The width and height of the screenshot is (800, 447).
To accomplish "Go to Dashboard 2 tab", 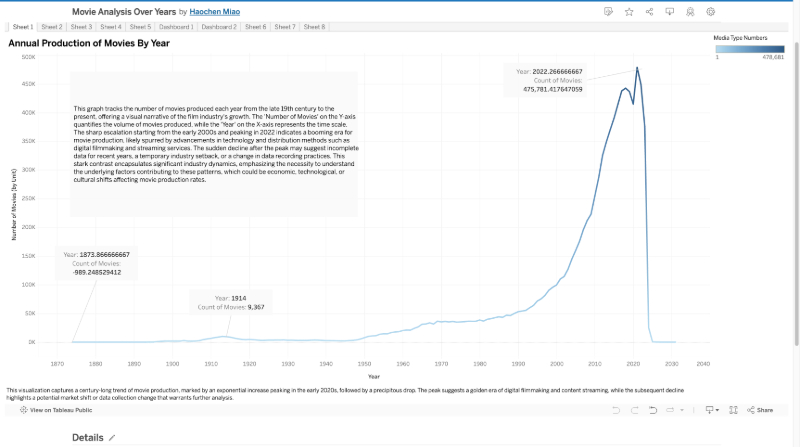I will pyautogui.click(x=219, y=27).
